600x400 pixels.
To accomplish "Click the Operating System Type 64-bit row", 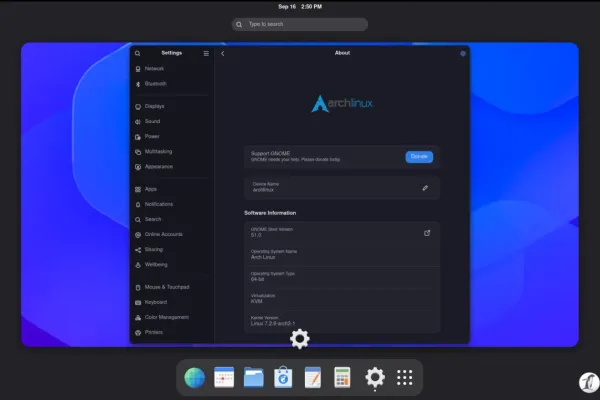I will [x=342, y=277].
